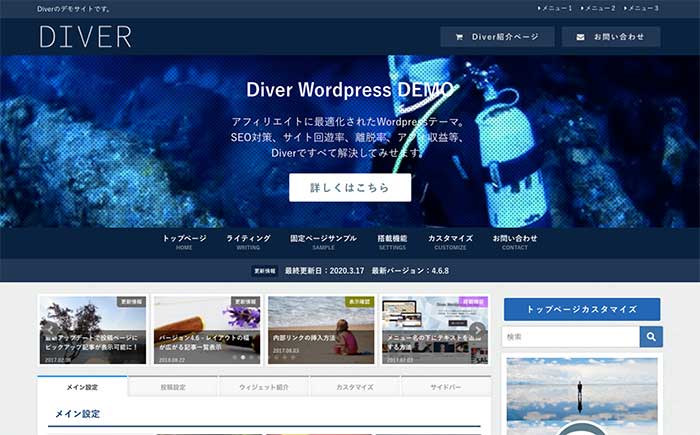Open the メニュー3 top link

click(641, 8)
